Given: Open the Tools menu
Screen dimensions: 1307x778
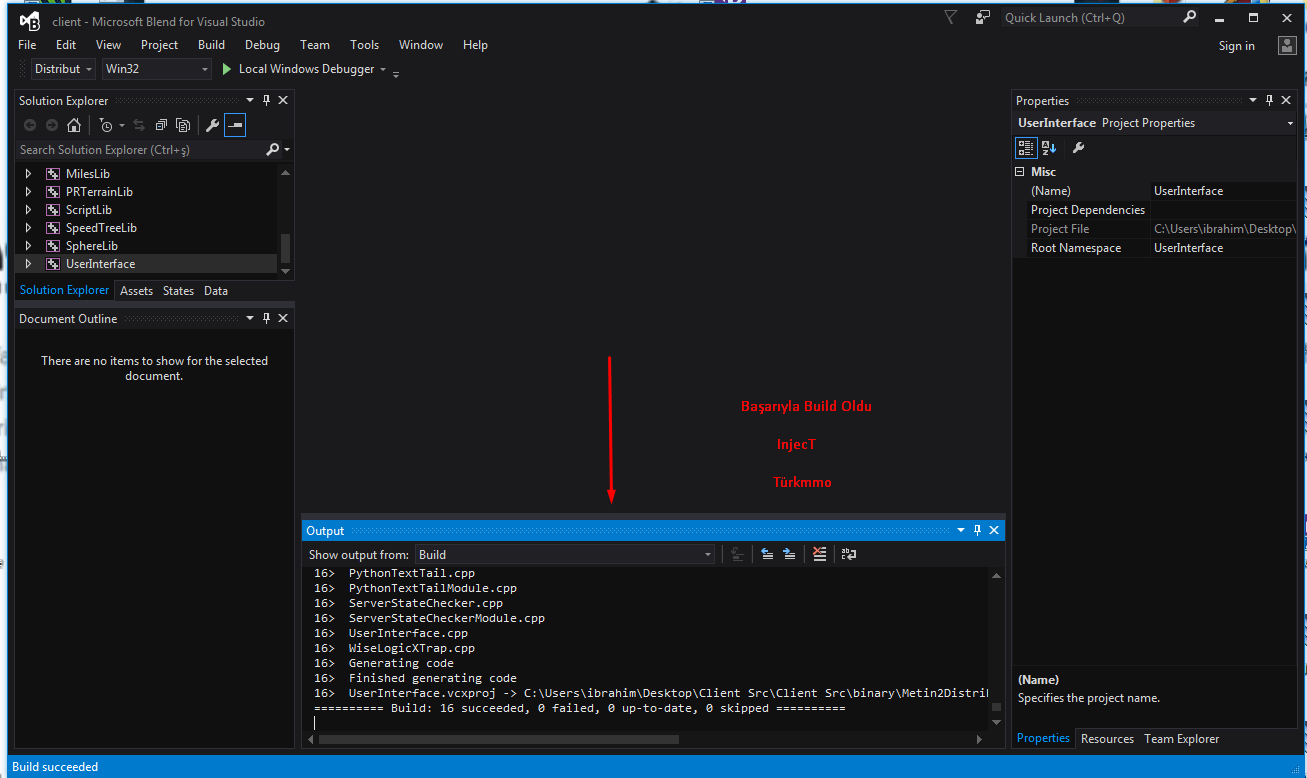Looking at the screenshot, I should 364,45.
